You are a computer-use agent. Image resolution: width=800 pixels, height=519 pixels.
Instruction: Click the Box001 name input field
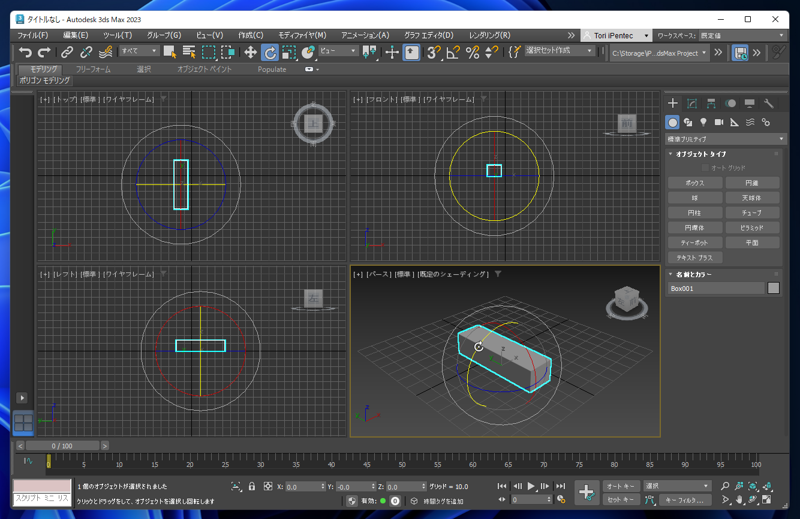[x=716, y=288]
